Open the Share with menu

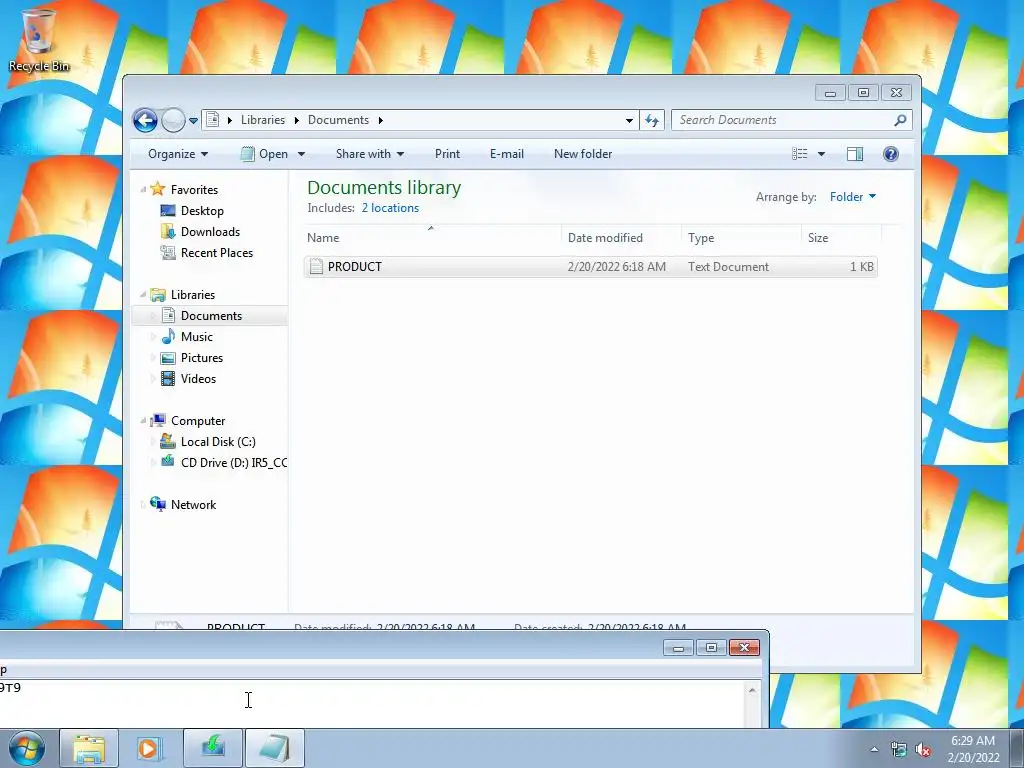tap(370, 154)
